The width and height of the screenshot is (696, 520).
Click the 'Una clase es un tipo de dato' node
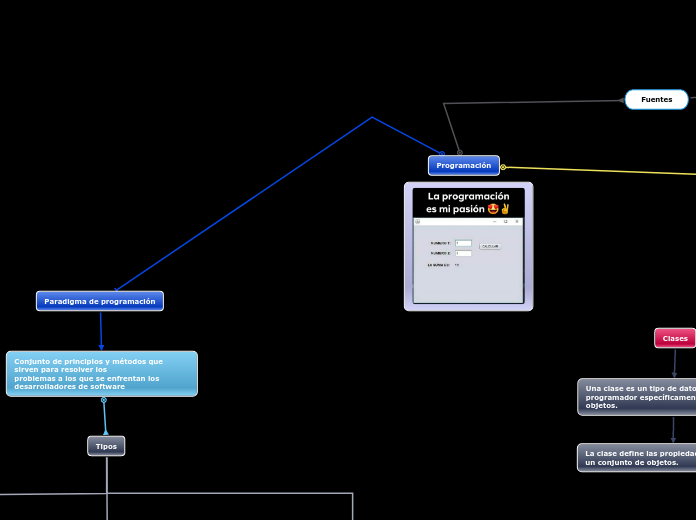pyautogui.click(x=637, y=396)
